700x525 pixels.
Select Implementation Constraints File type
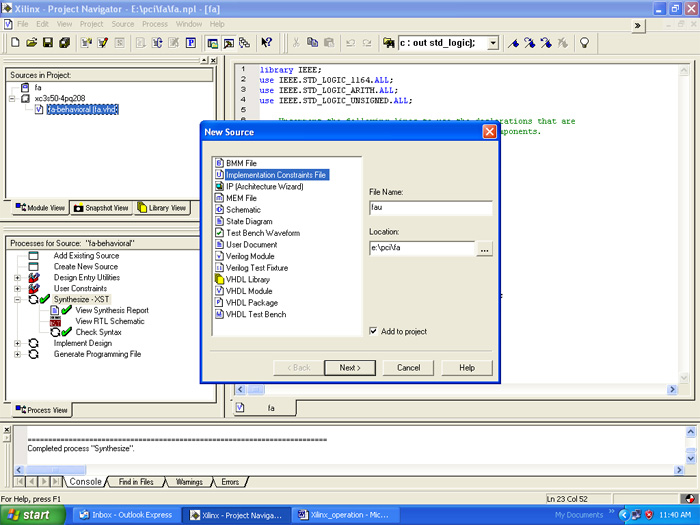pyautogui.click(x=276, y=175)
